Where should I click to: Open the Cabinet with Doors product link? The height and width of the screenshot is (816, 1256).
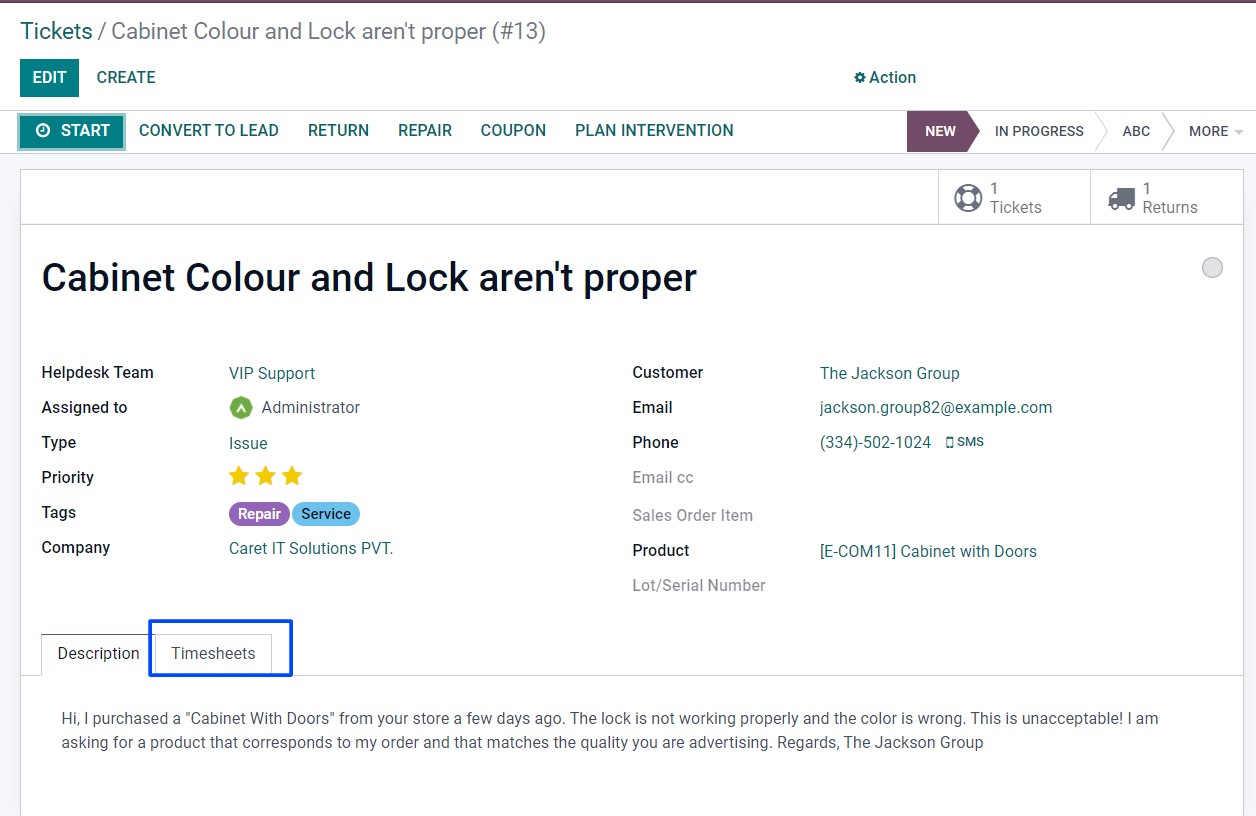[928, 551]
